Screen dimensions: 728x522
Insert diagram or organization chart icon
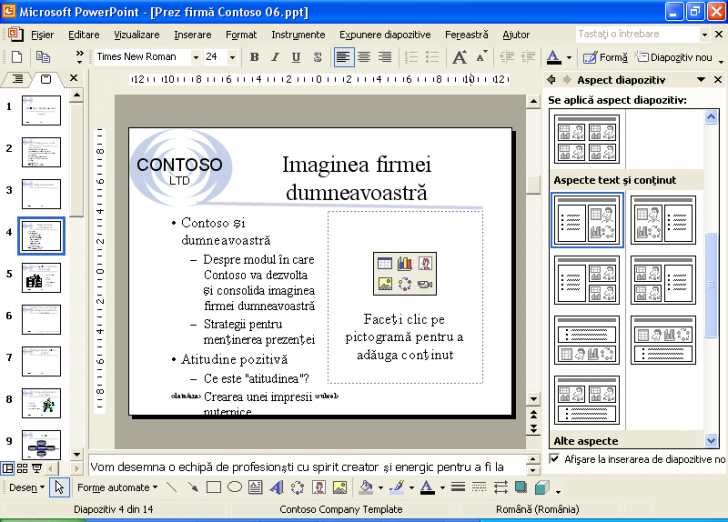tap(297, 487)
